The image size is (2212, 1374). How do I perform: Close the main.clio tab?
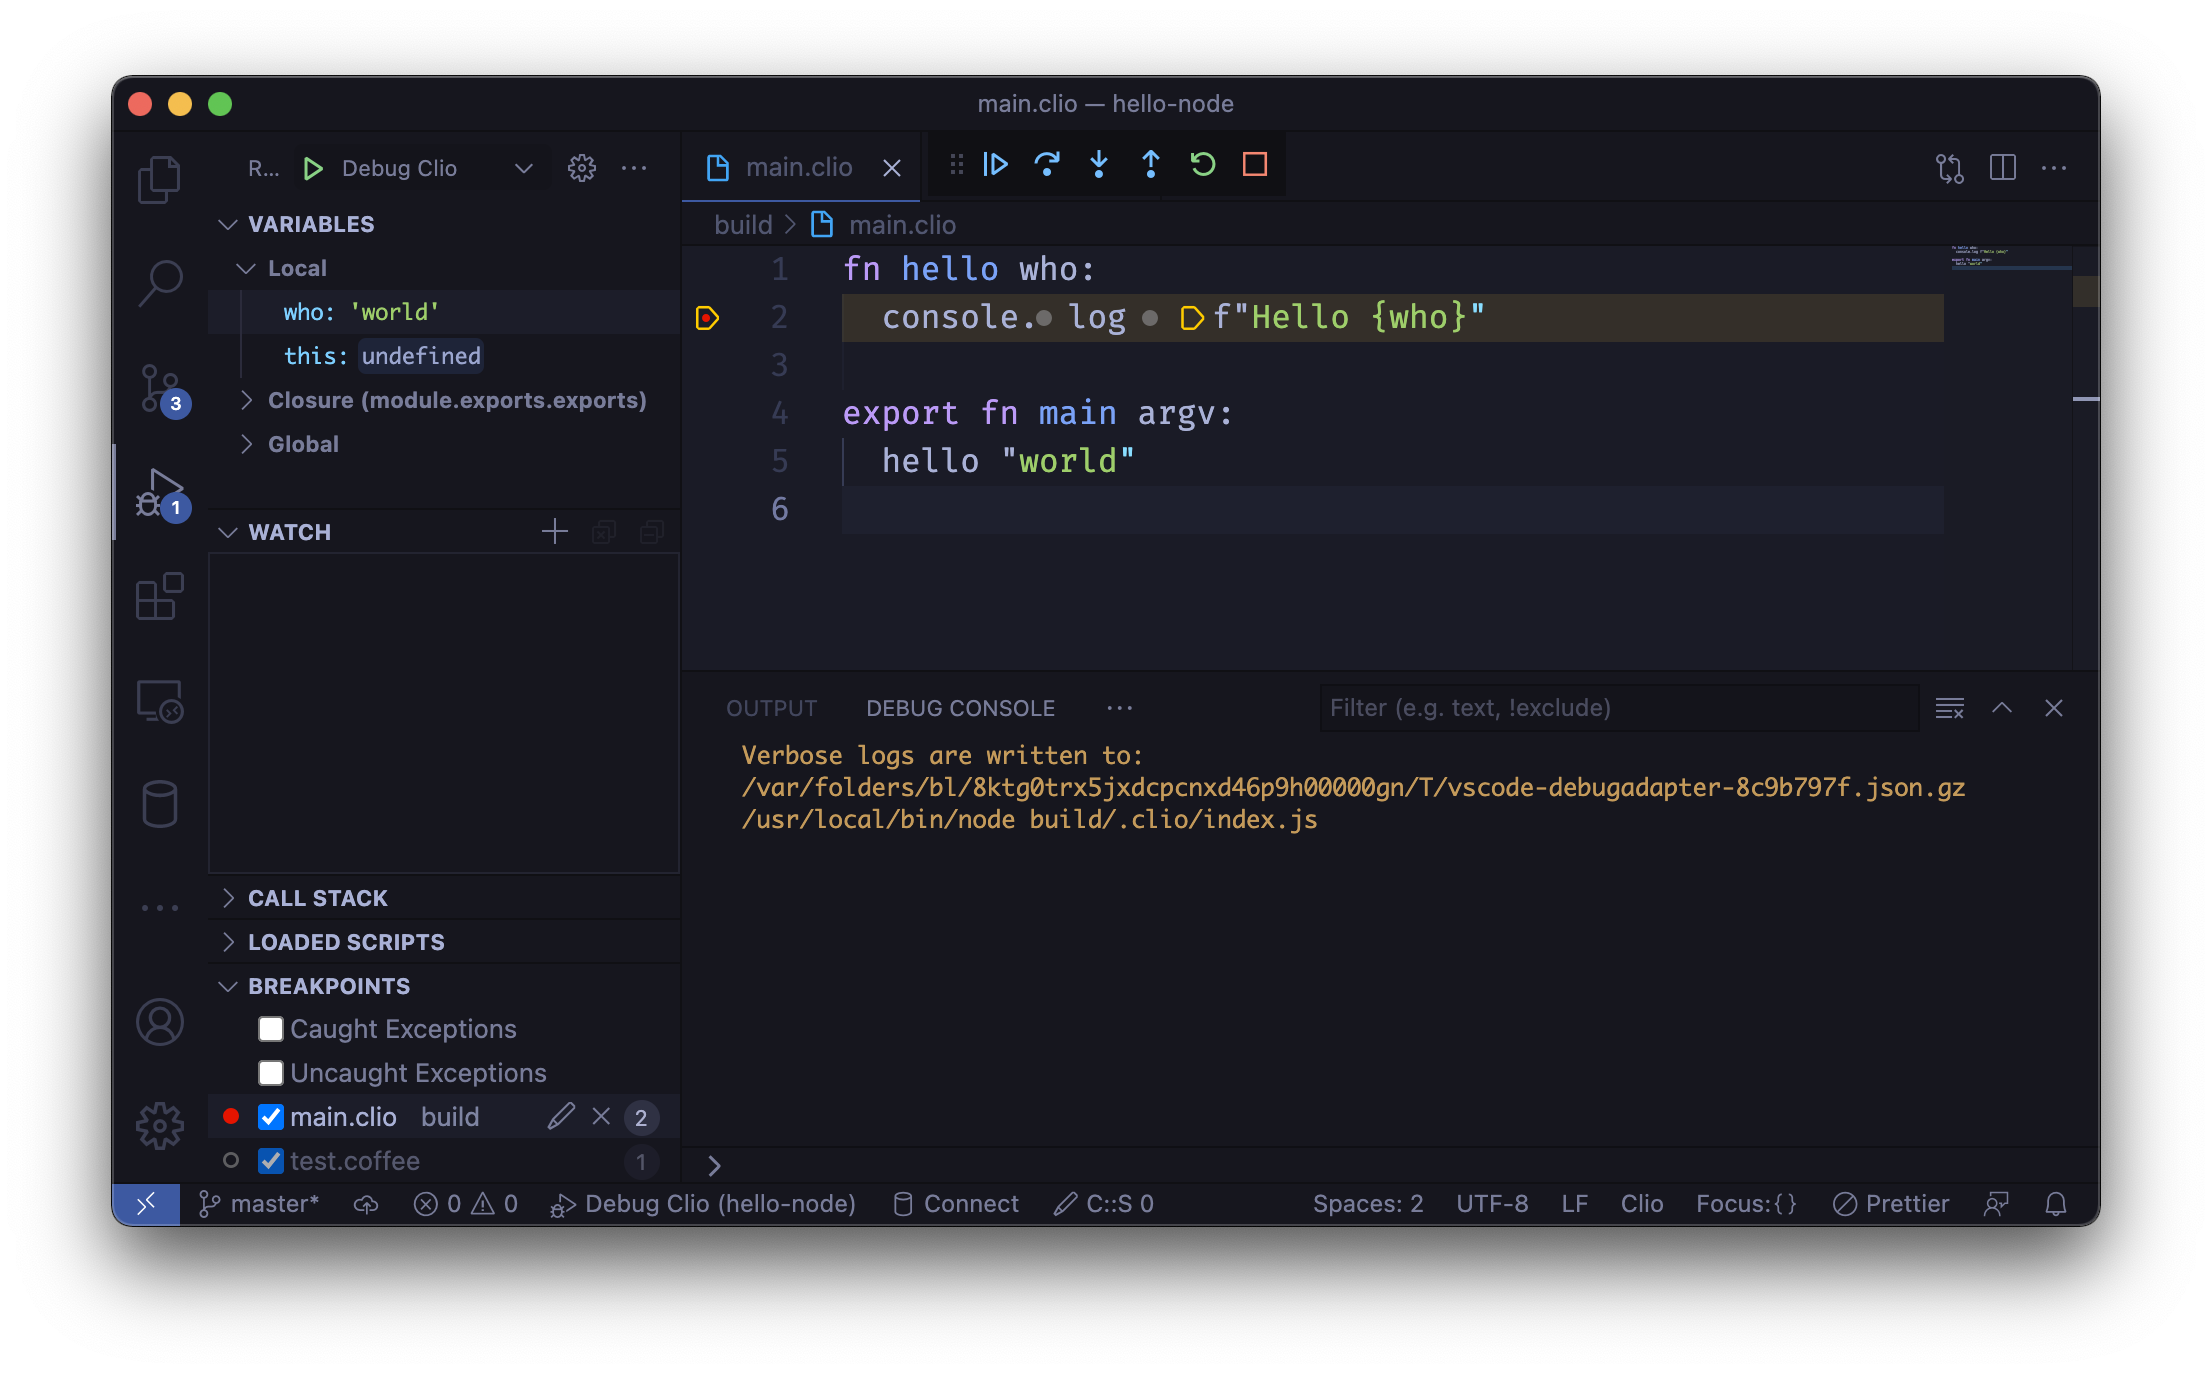[x=892, y=168]
